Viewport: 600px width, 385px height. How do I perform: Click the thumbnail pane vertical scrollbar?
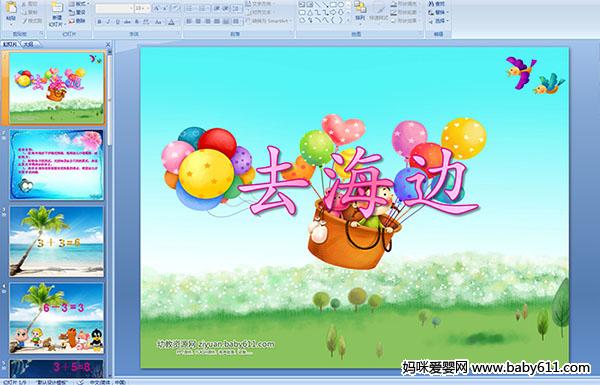coord(110,214)
